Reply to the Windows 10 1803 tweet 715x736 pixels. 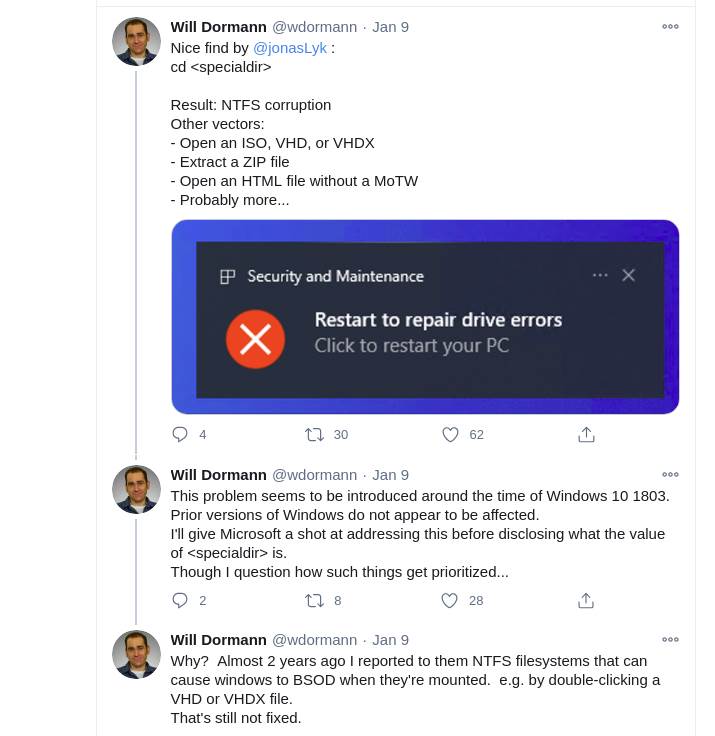180,600
